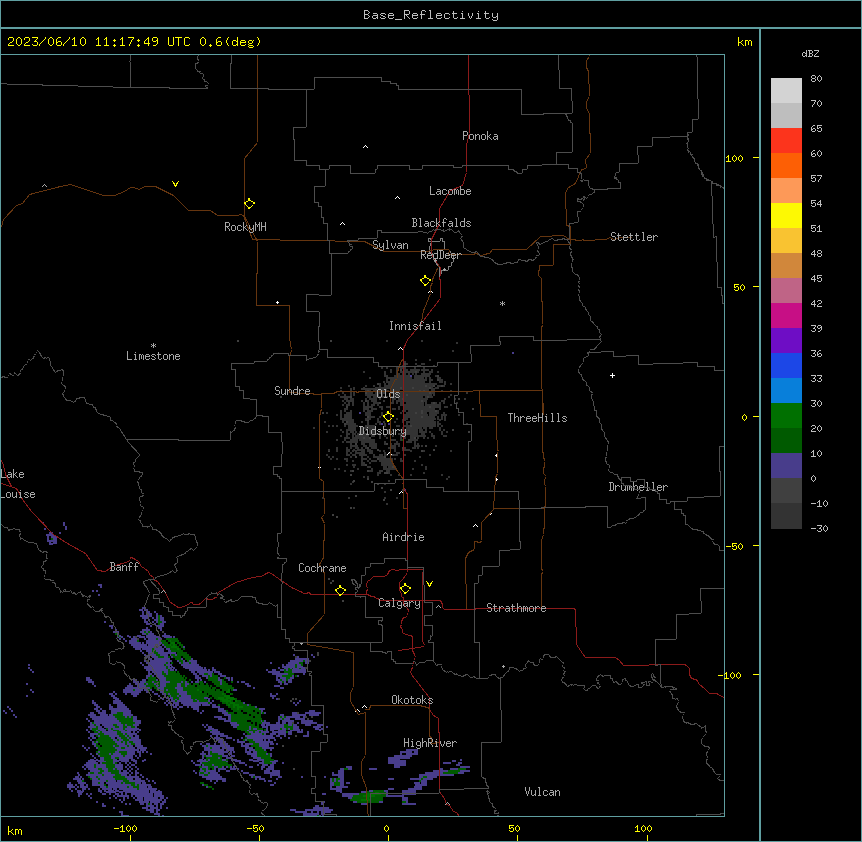Click the yellow radar site marker at Olds
The height and width of the screenshot is (842, 862).
pos(388,416)
